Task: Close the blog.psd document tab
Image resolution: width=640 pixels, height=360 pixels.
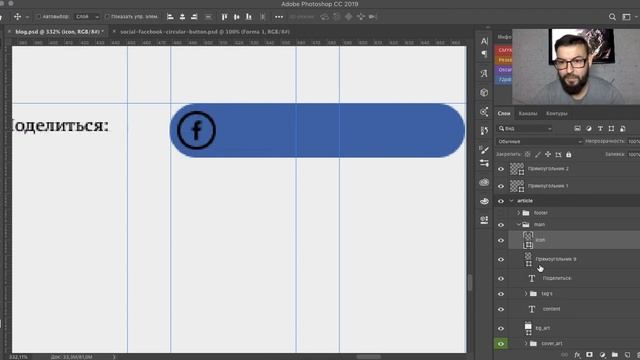Action: [x=9, y=31]
